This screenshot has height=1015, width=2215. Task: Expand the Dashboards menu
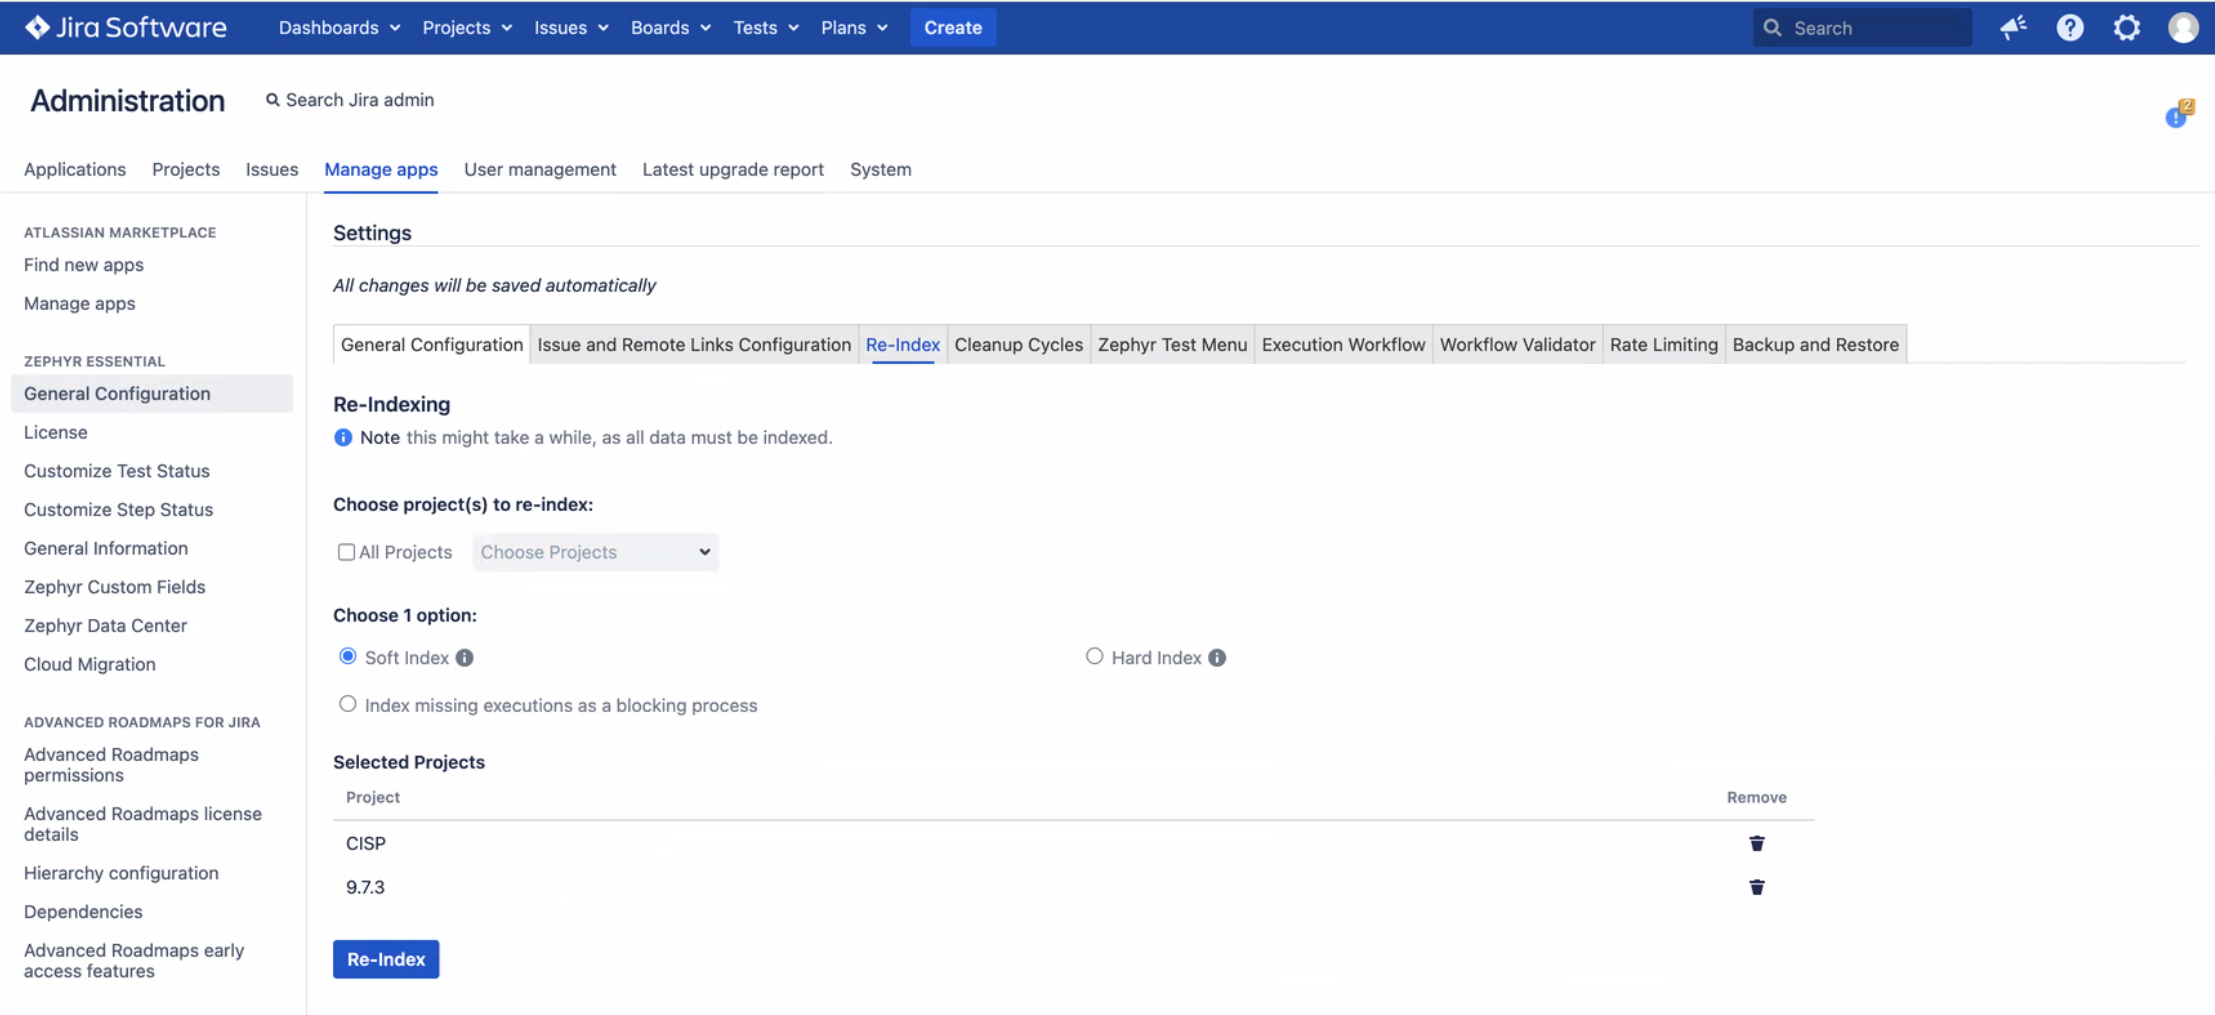339,28
